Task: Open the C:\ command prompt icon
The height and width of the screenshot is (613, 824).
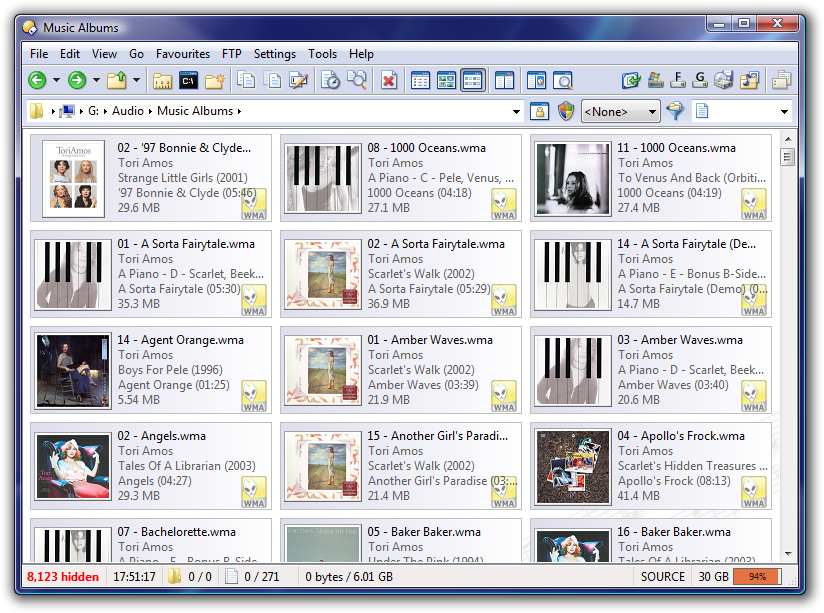Action: click(188, 81)
